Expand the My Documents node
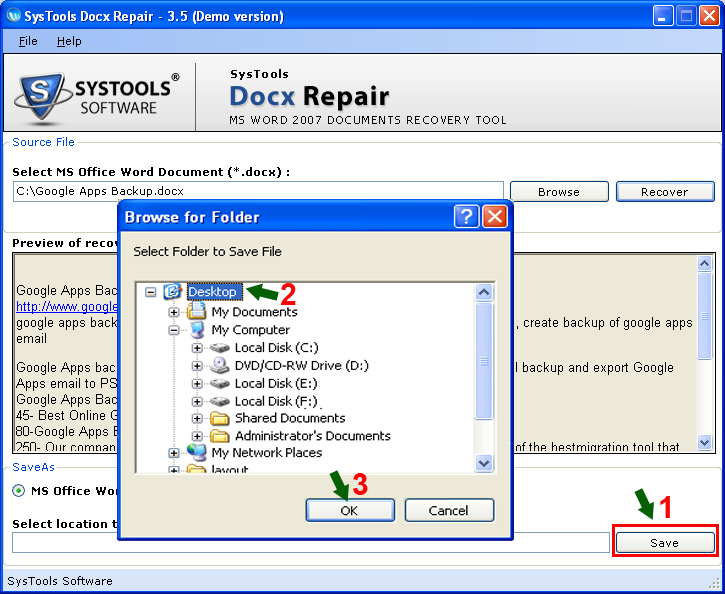Viewport: 725px width, 594px height. pos(174,312)
